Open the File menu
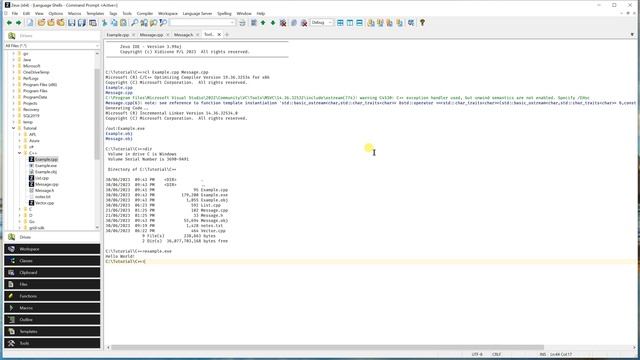 (x=15, y=13)
